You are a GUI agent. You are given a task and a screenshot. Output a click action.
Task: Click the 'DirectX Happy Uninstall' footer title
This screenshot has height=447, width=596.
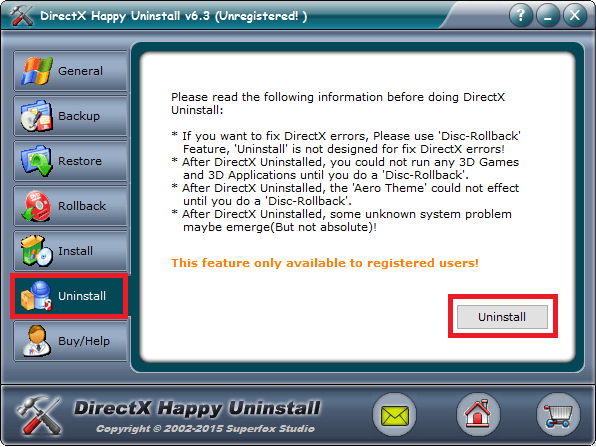[197, 409]
